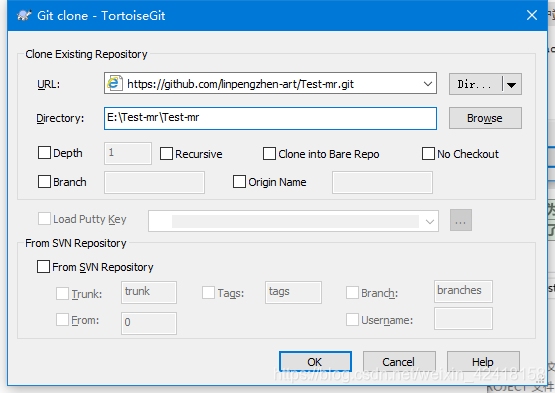Check the No Checkout option
The image size is (555, 393).
tap(428, 154)
